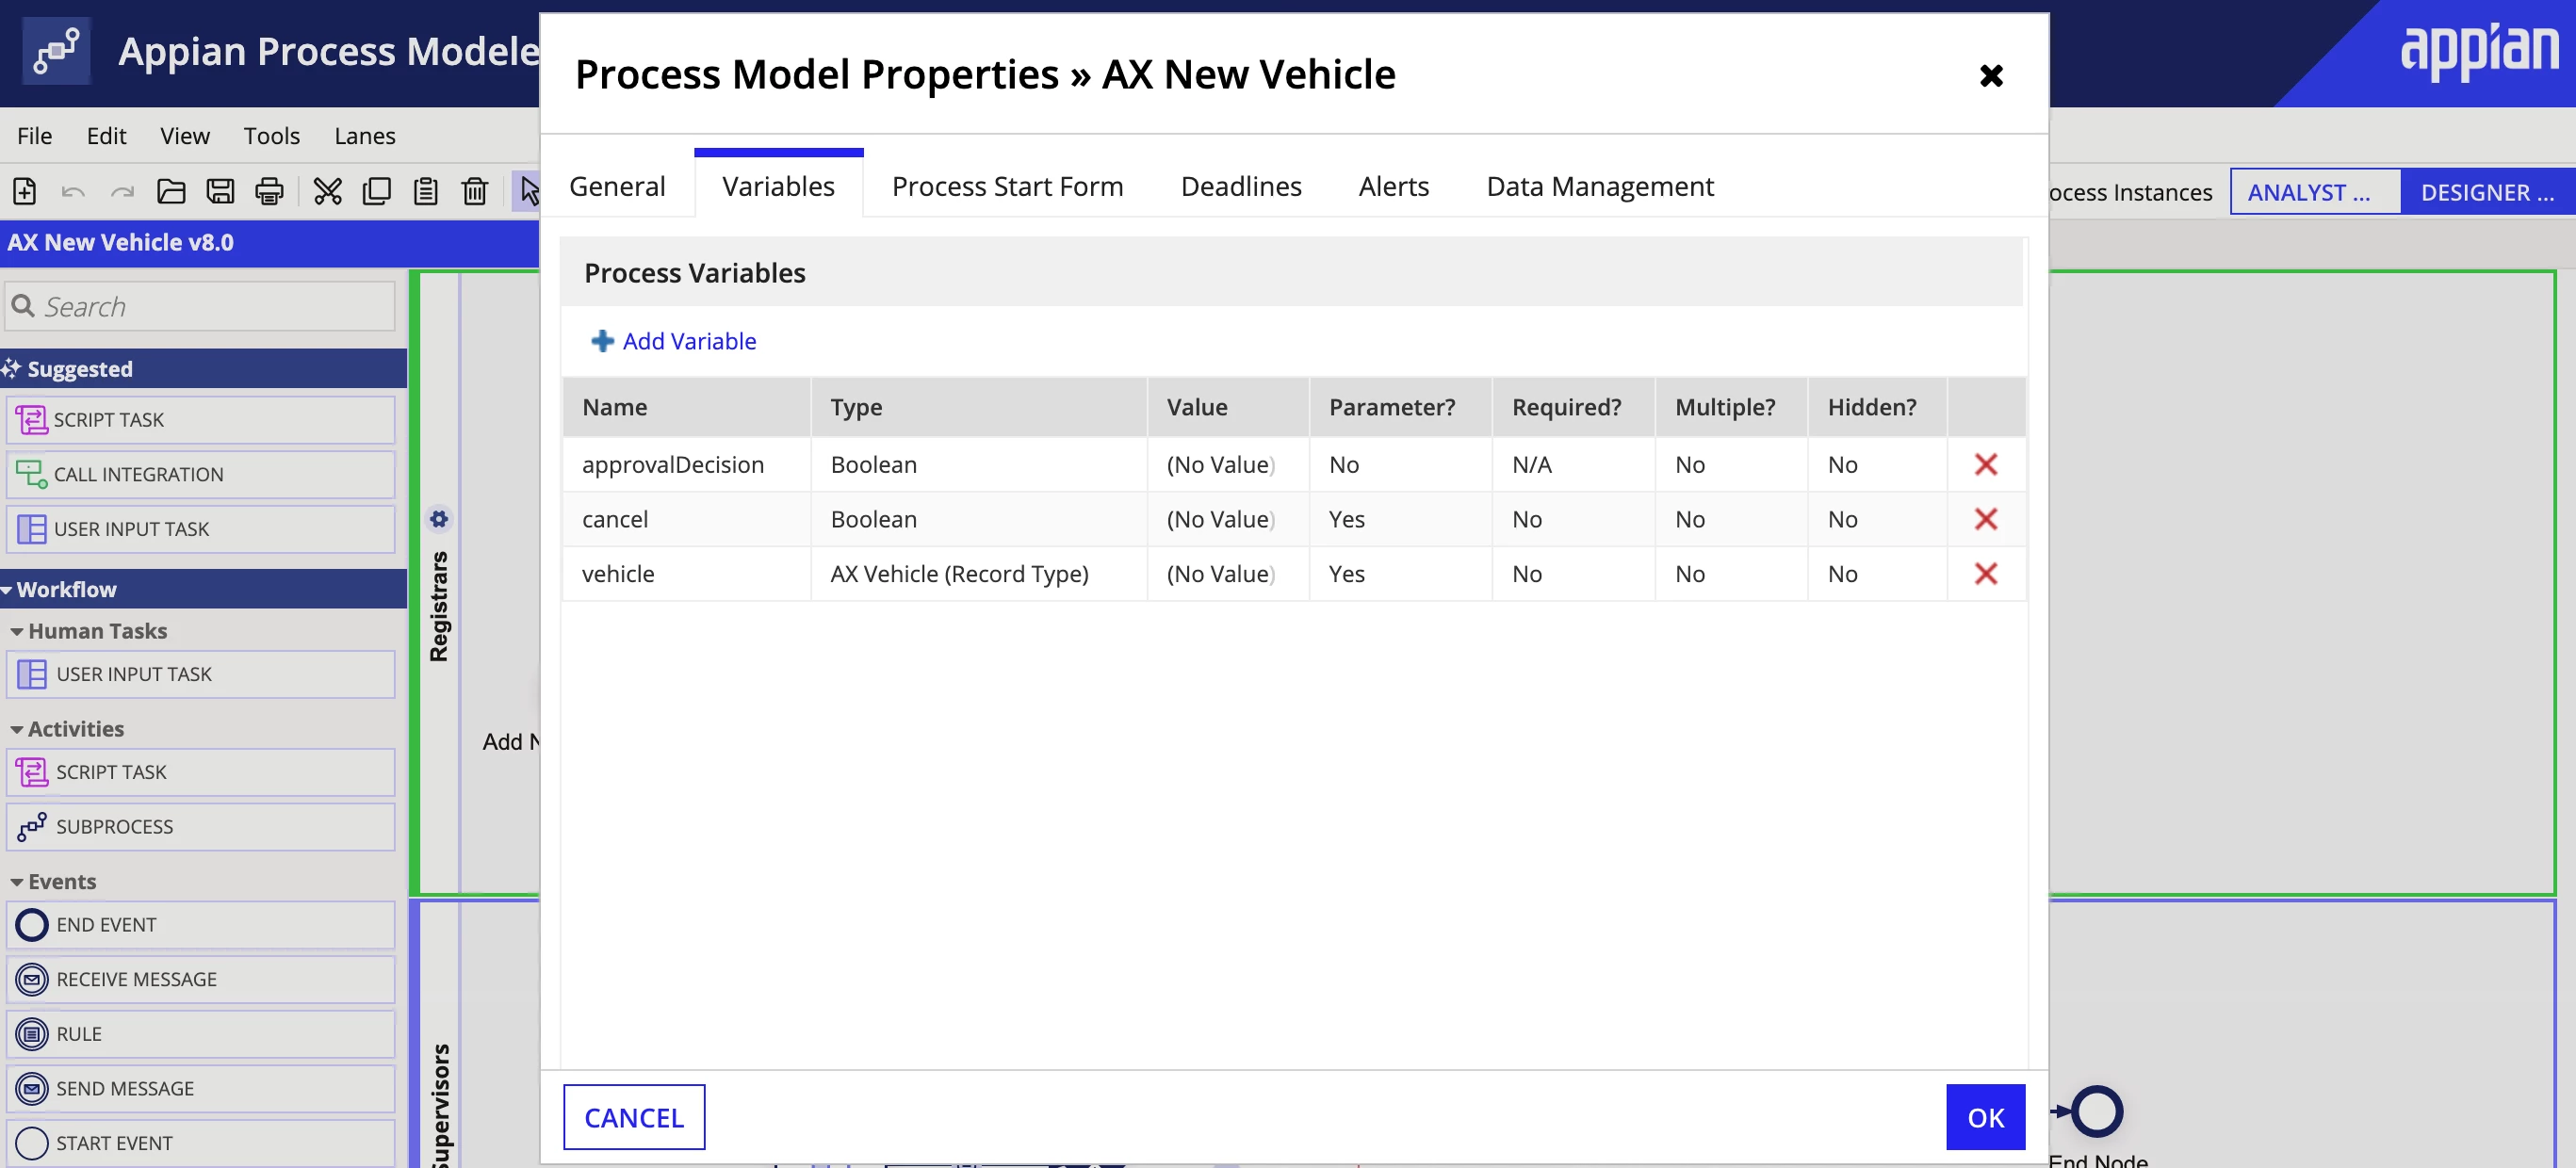
Task: Select Start Event in palette
Action: coord(201,1143)
